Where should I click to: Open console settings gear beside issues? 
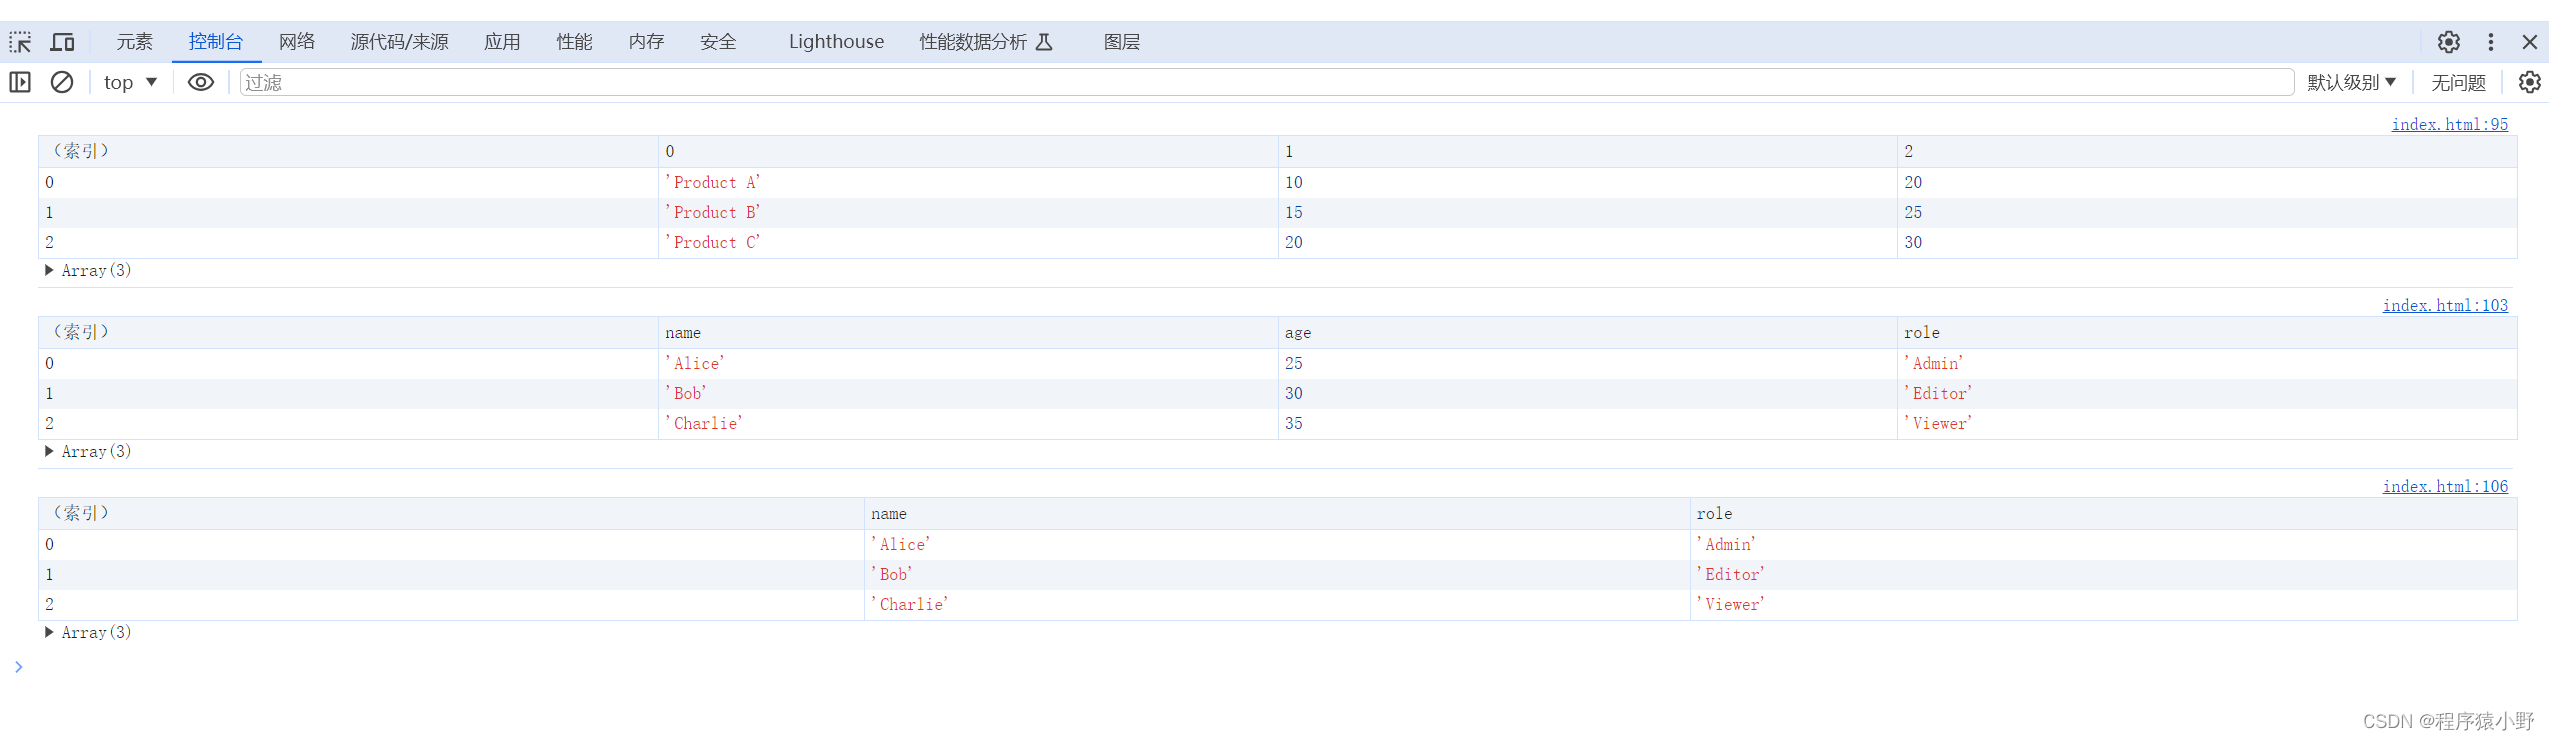click(2529, 82)
